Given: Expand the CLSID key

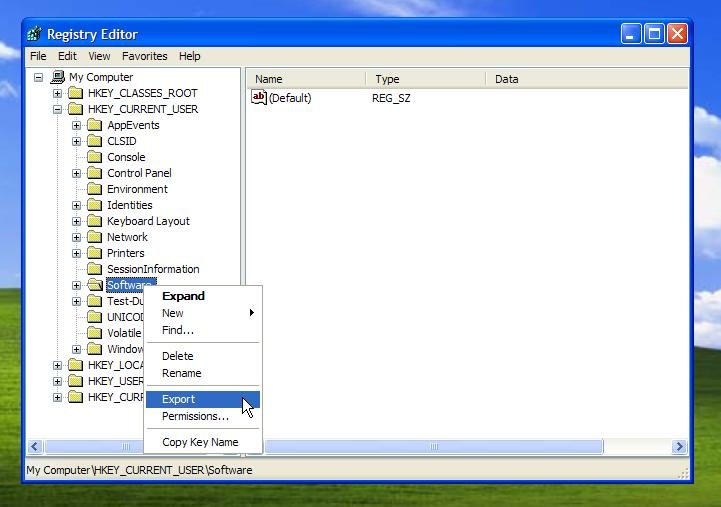Looking at the screenshot, I should tap(76, 142).
